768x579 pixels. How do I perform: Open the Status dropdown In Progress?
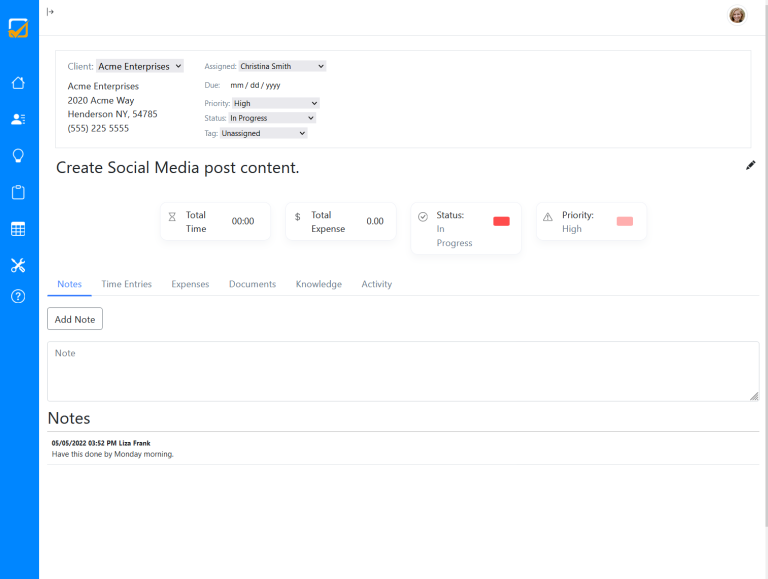point(272,118)
